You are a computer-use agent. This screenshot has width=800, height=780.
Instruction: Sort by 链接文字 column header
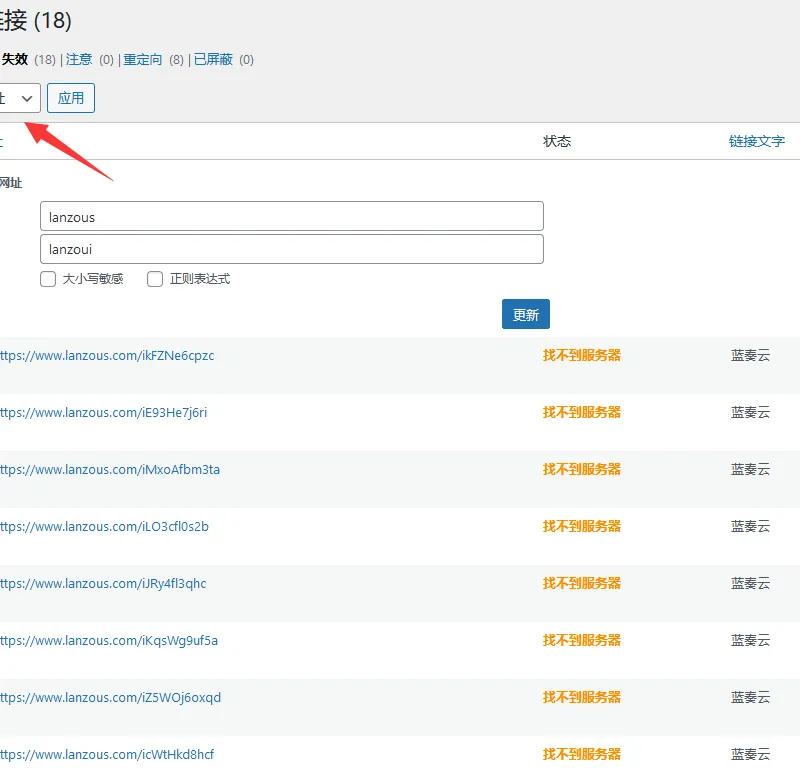click(757, 141)
